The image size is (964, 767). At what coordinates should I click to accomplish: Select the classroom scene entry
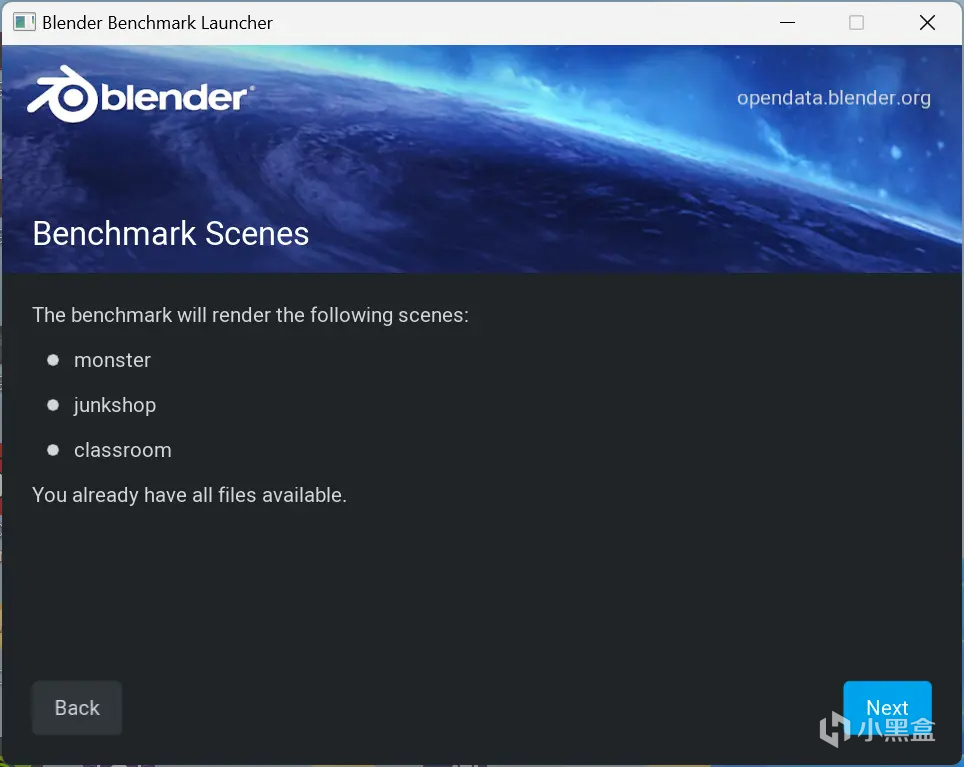(x=122, y=450)
